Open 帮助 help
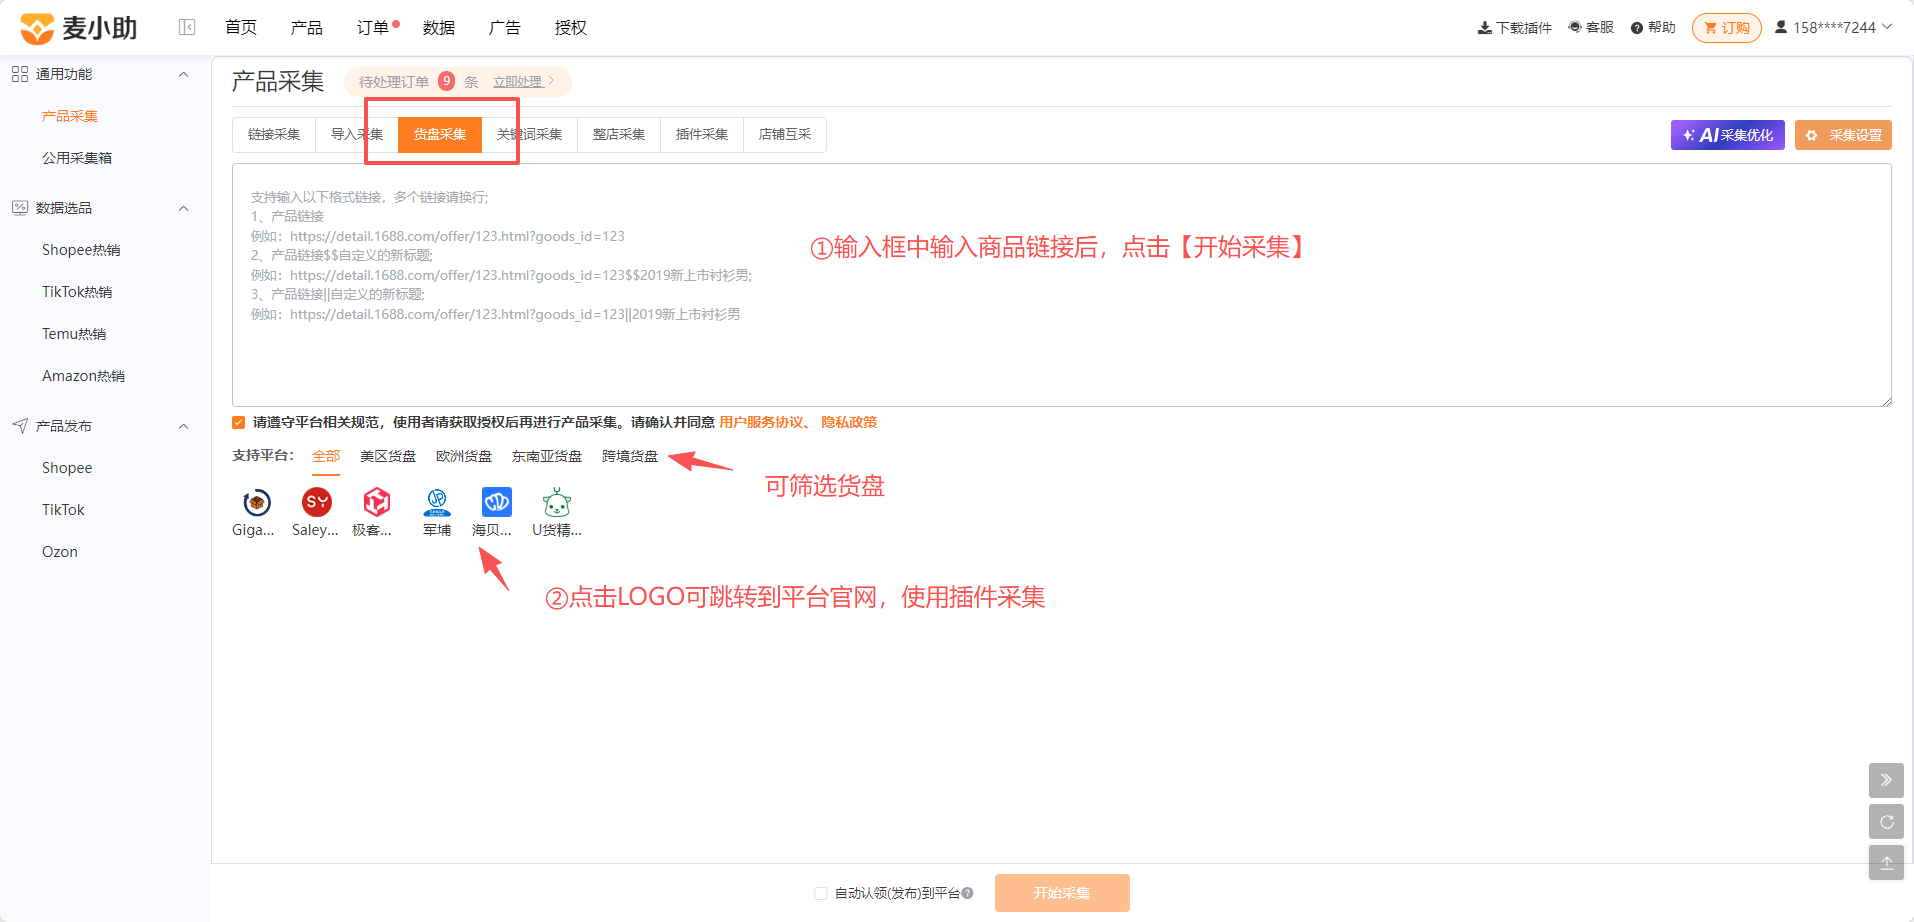Viewport: 1914px width, 922px height. pos(1653,27)
